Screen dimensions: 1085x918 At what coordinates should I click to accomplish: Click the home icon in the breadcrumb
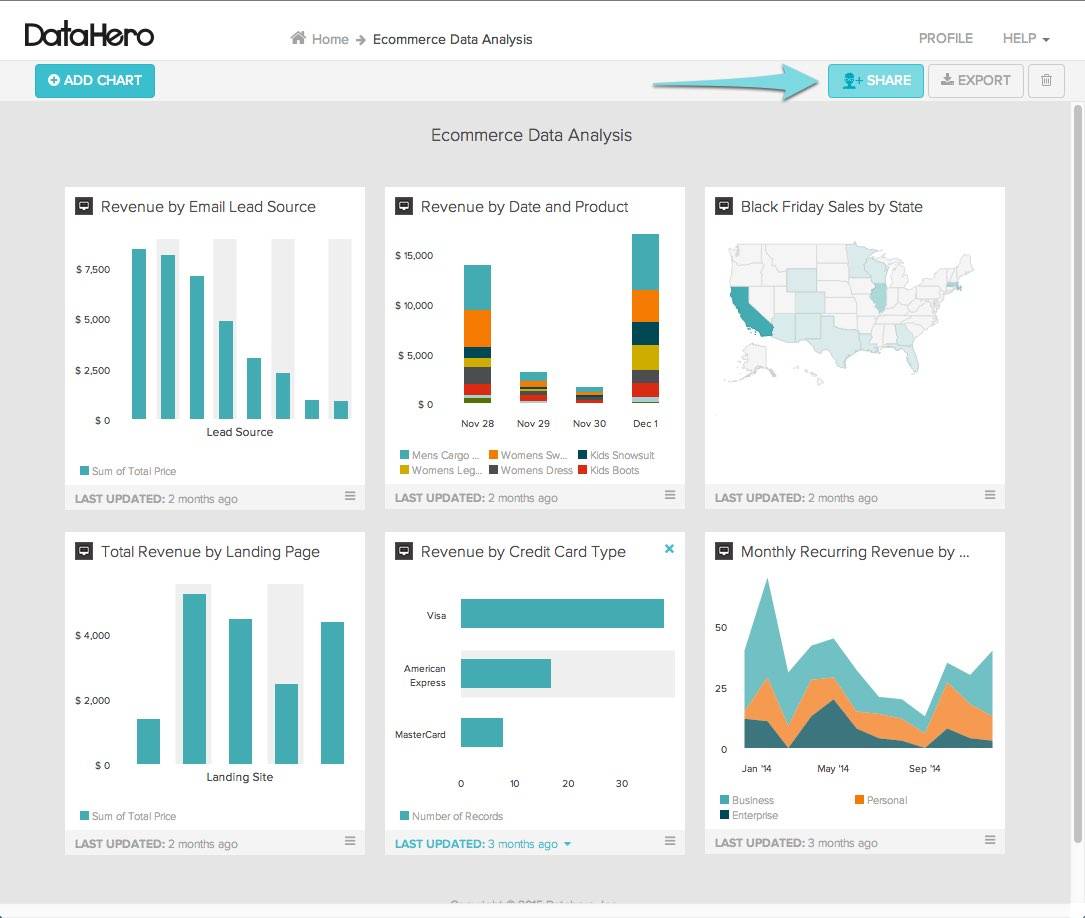coord(297,38)
